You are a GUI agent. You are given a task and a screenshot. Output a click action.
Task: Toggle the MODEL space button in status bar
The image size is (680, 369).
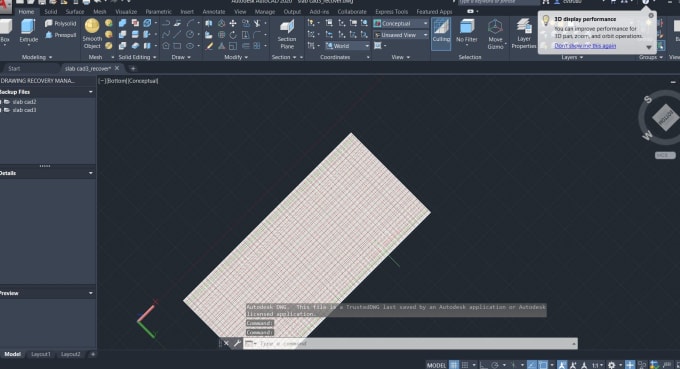click(436, 365)
